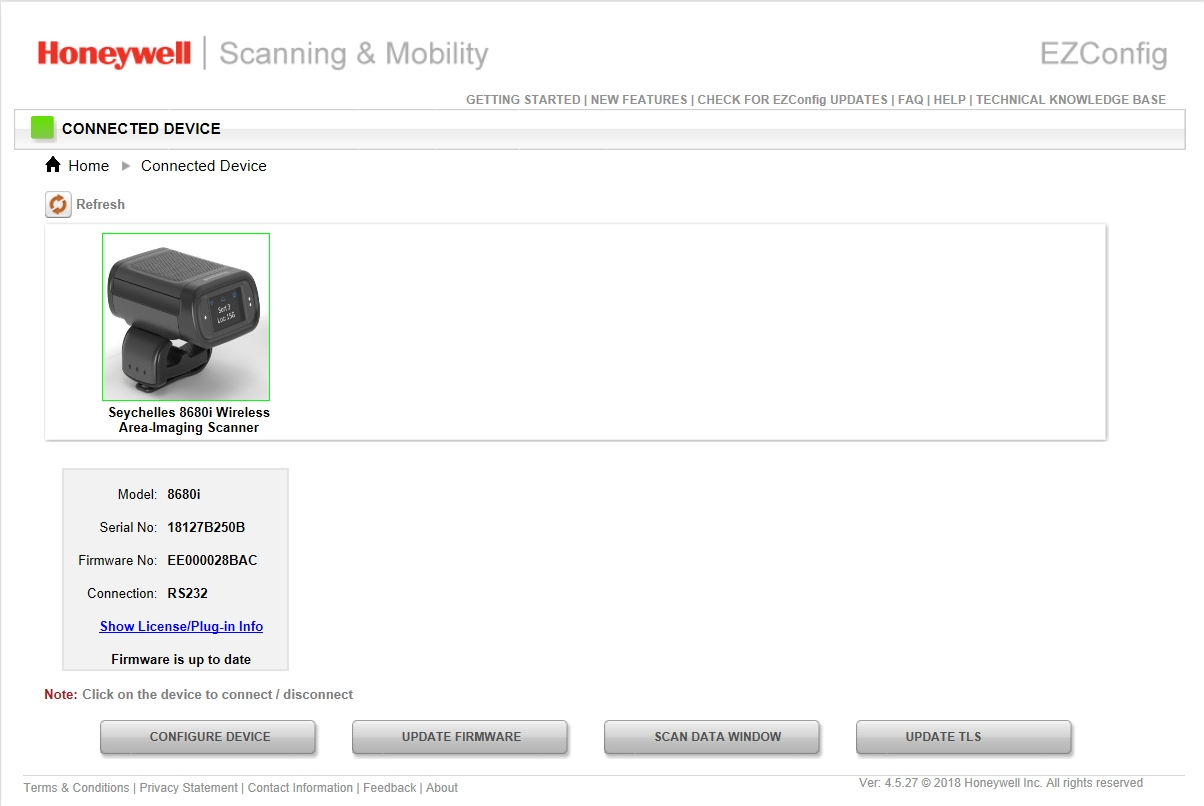This screenshot has height=806, width=1204.
Task: Check for EZConfig Updates
Action: [792, 99]
